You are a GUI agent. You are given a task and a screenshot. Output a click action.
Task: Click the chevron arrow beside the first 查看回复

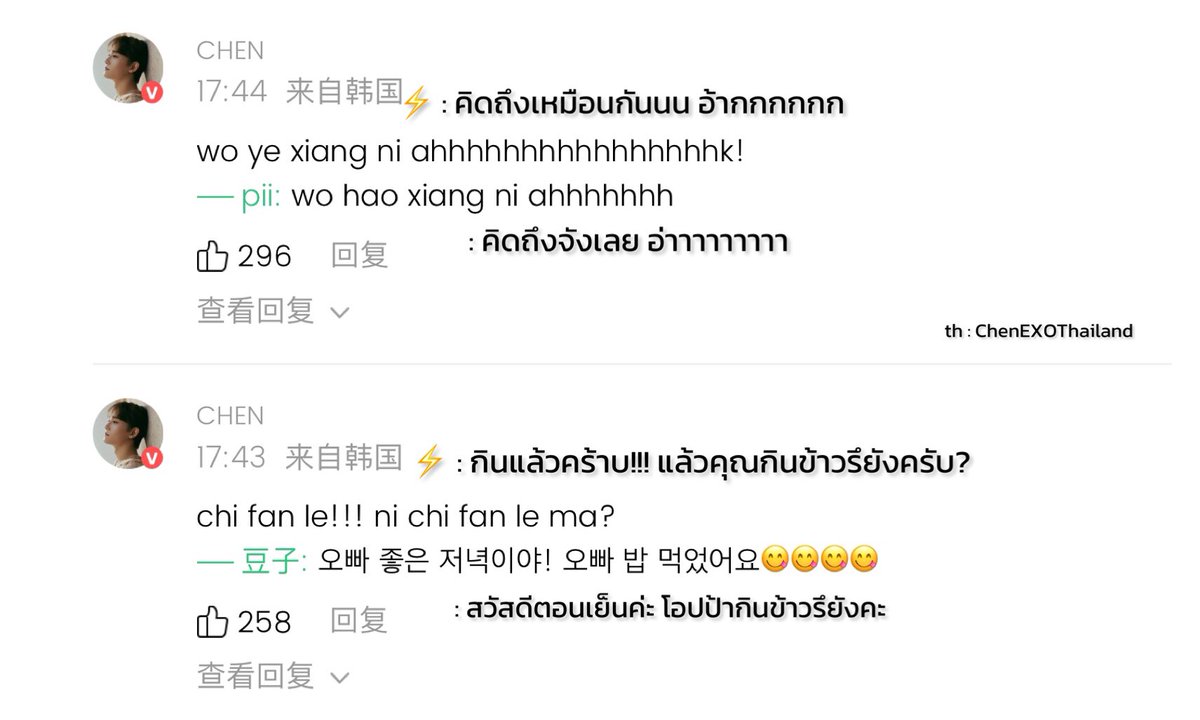coord(339,313)
